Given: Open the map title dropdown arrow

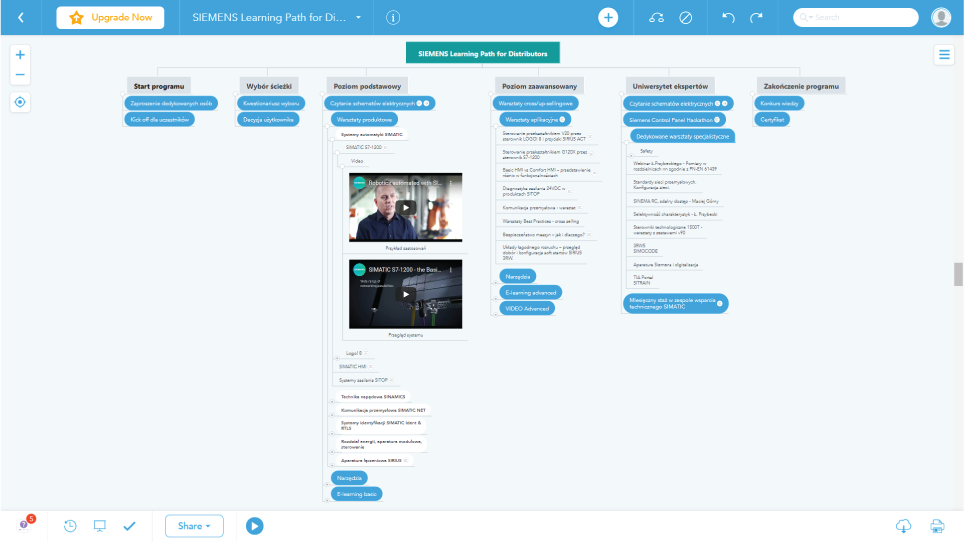Looking at the screenshot, I should [x=358, y=17].
